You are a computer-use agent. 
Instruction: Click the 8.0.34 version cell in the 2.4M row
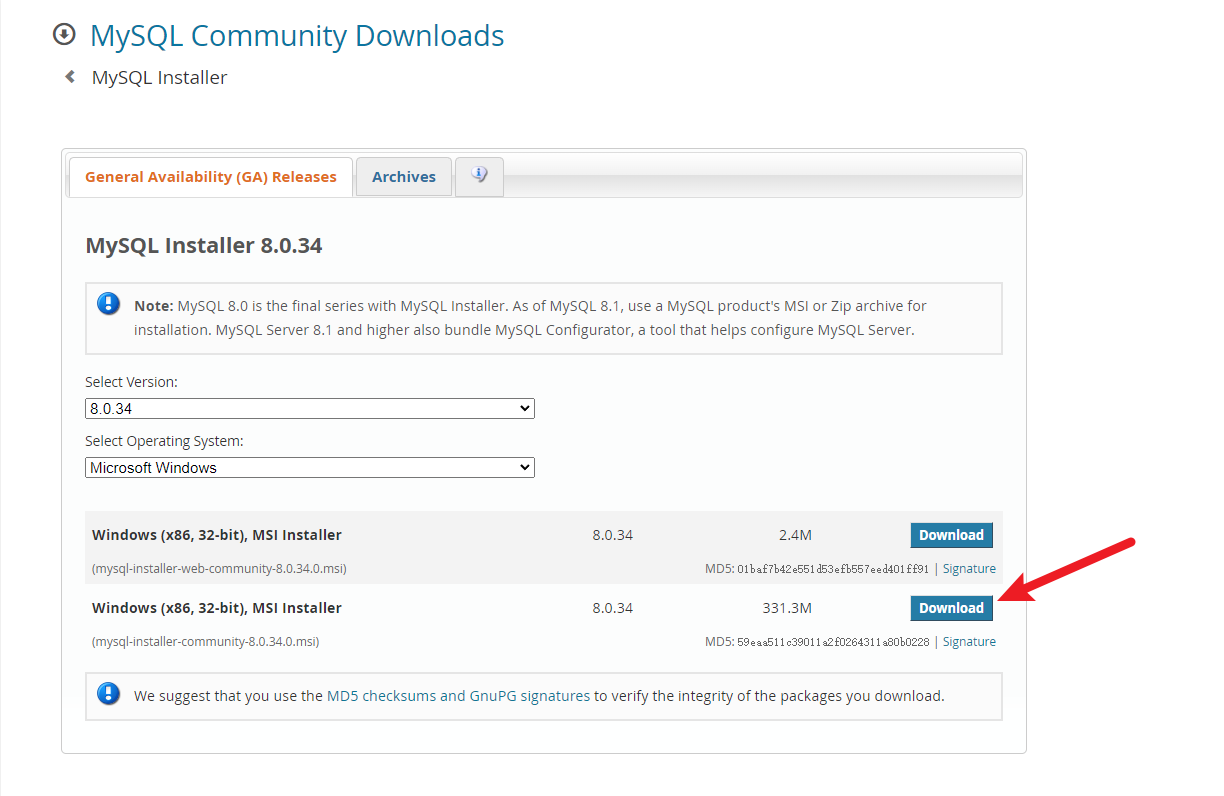point(612,535)
